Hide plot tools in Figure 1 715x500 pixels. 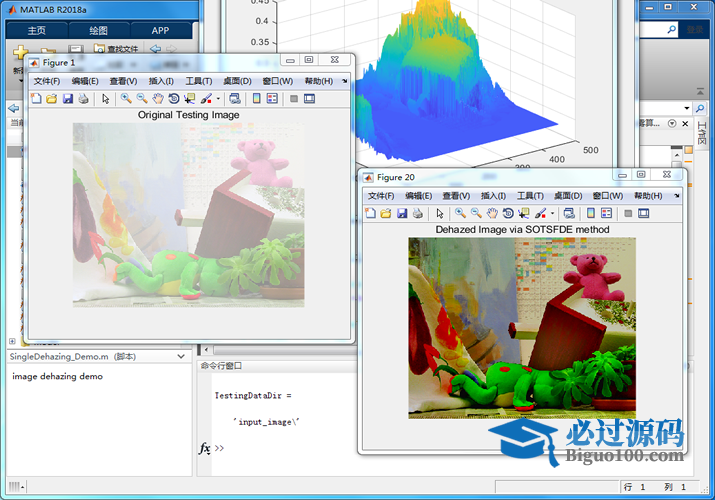coord(294,98)
